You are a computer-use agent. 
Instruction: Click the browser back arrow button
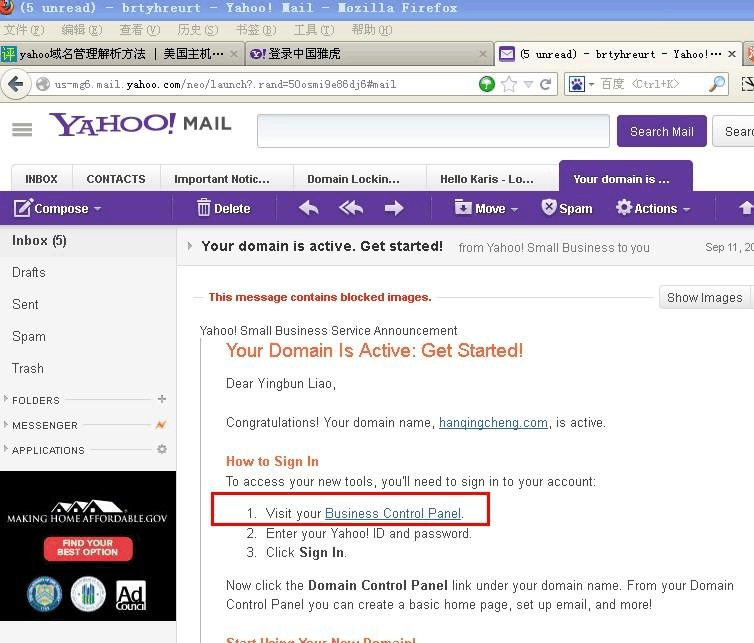click(x=16, y=84)
